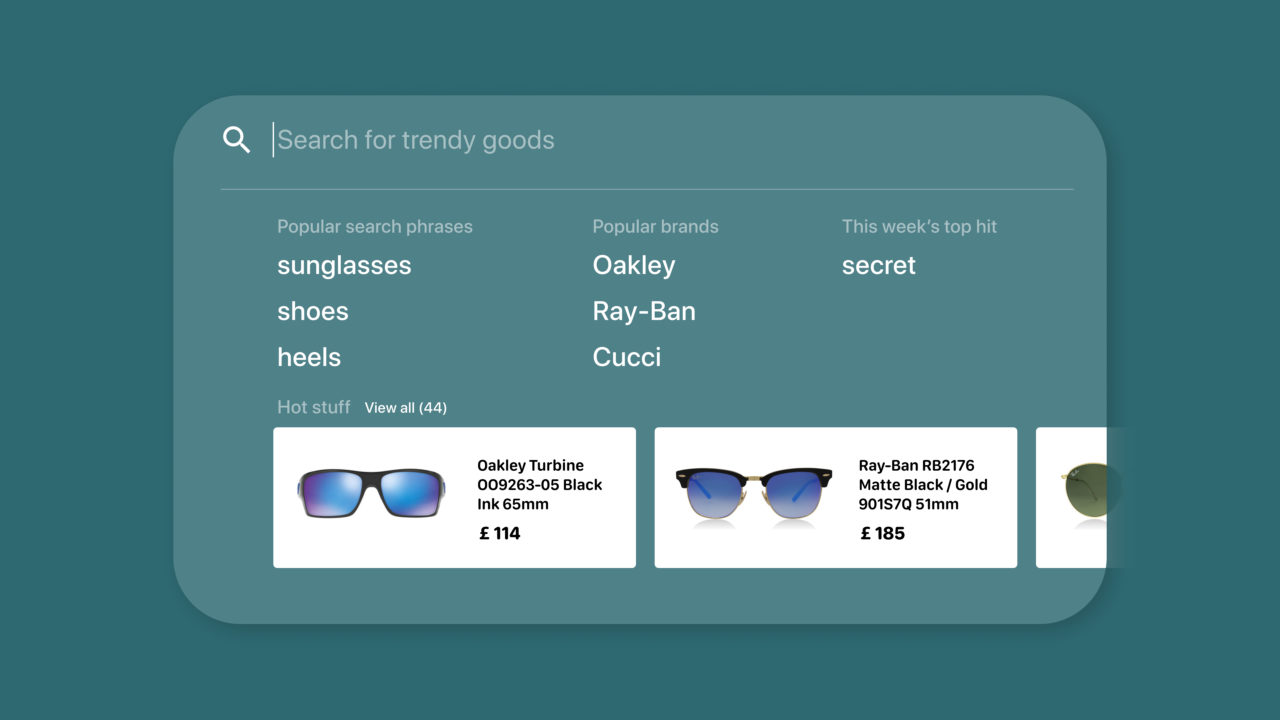The width and height of the screenshot is (1280, 720).
Task: Choose the "shoes" search suggestion
Action: [313, 312]
